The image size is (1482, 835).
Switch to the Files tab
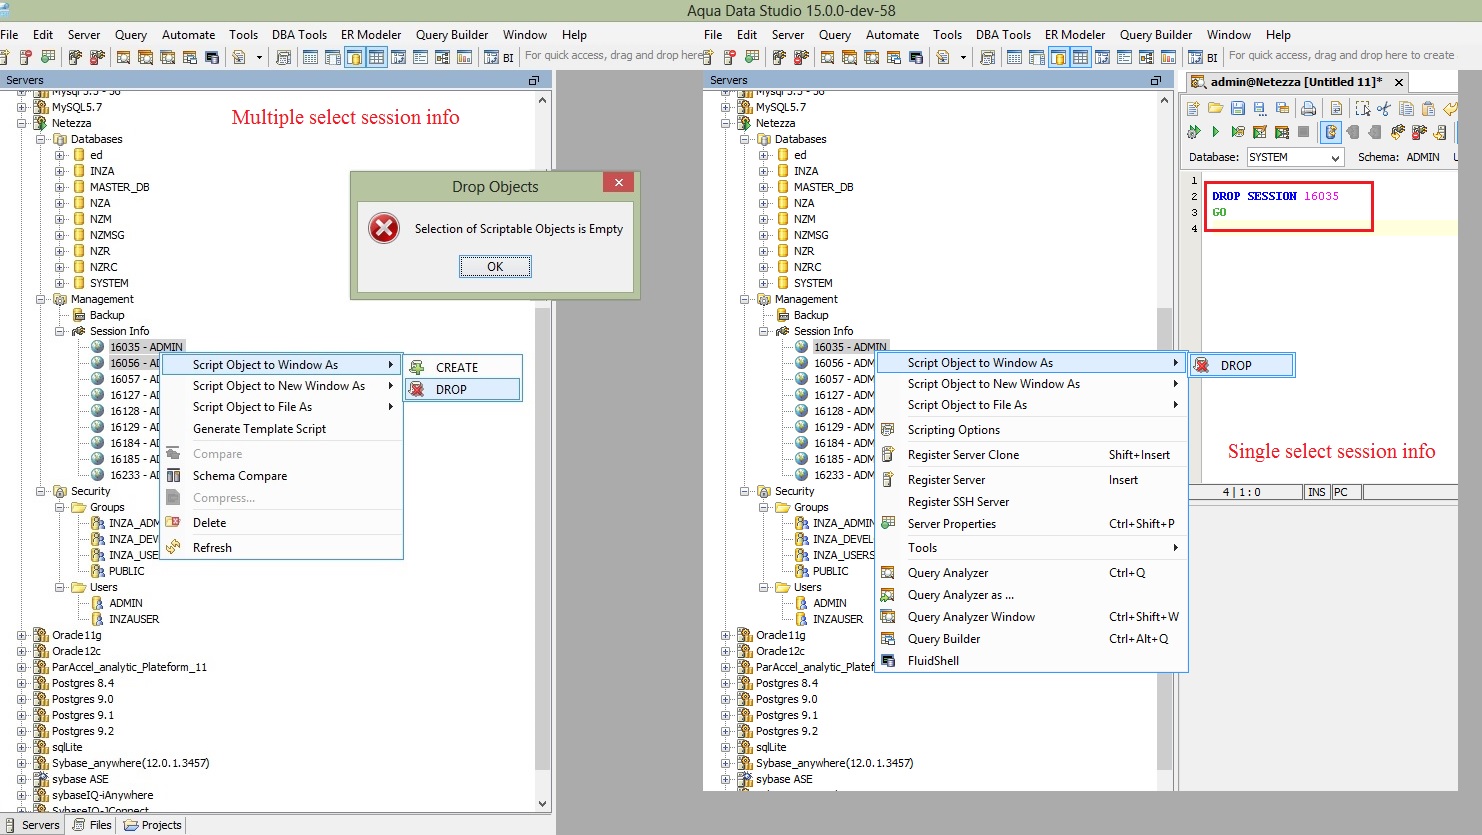tap(92, 825)
